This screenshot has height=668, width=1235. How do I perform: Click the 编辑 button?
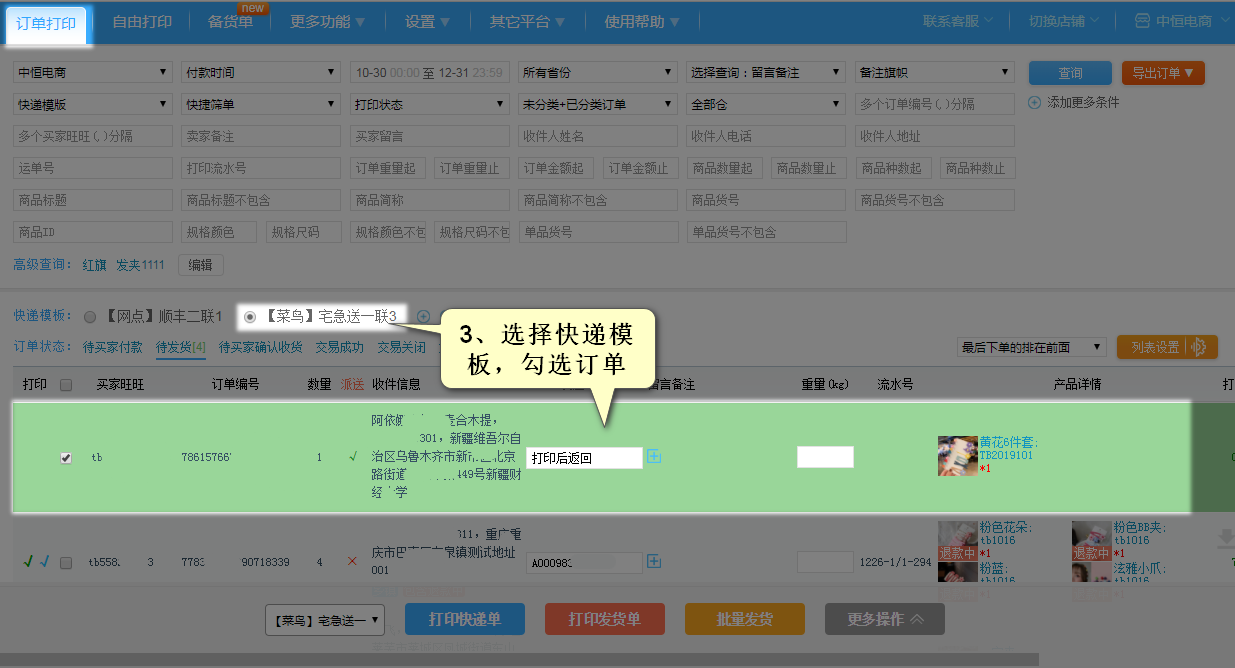(201, 265)
